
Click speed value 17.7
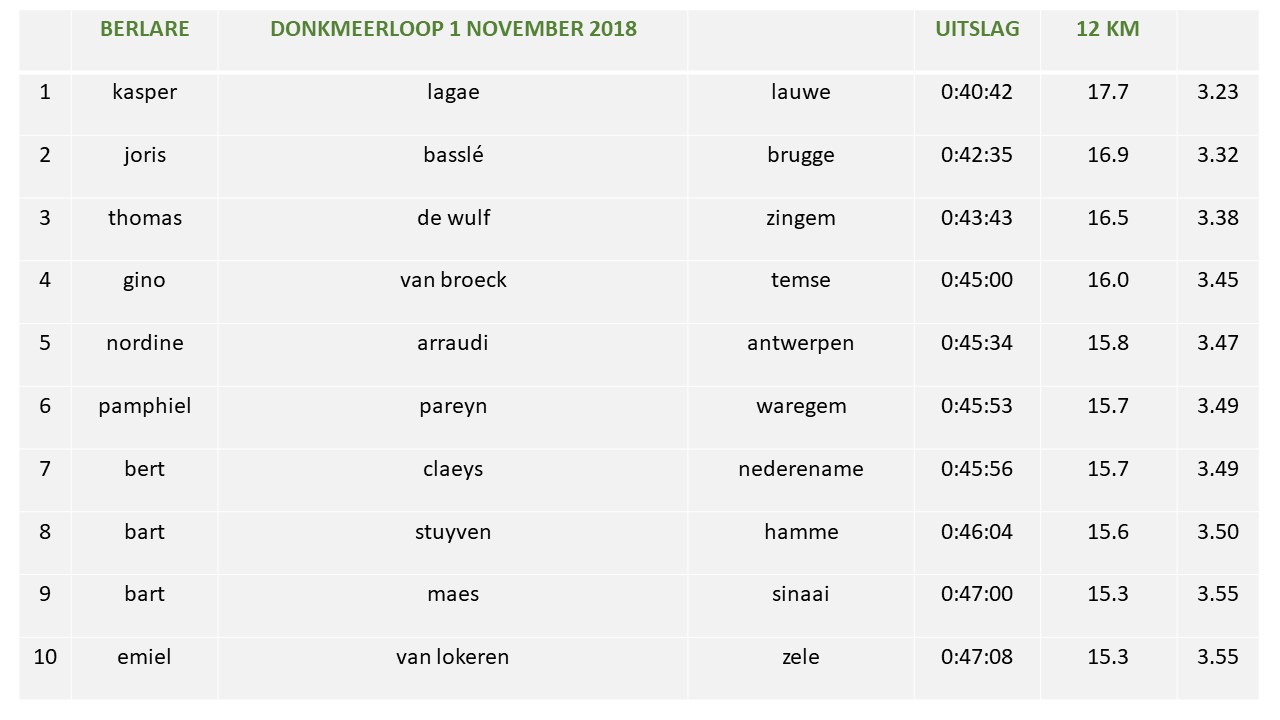1108,92
